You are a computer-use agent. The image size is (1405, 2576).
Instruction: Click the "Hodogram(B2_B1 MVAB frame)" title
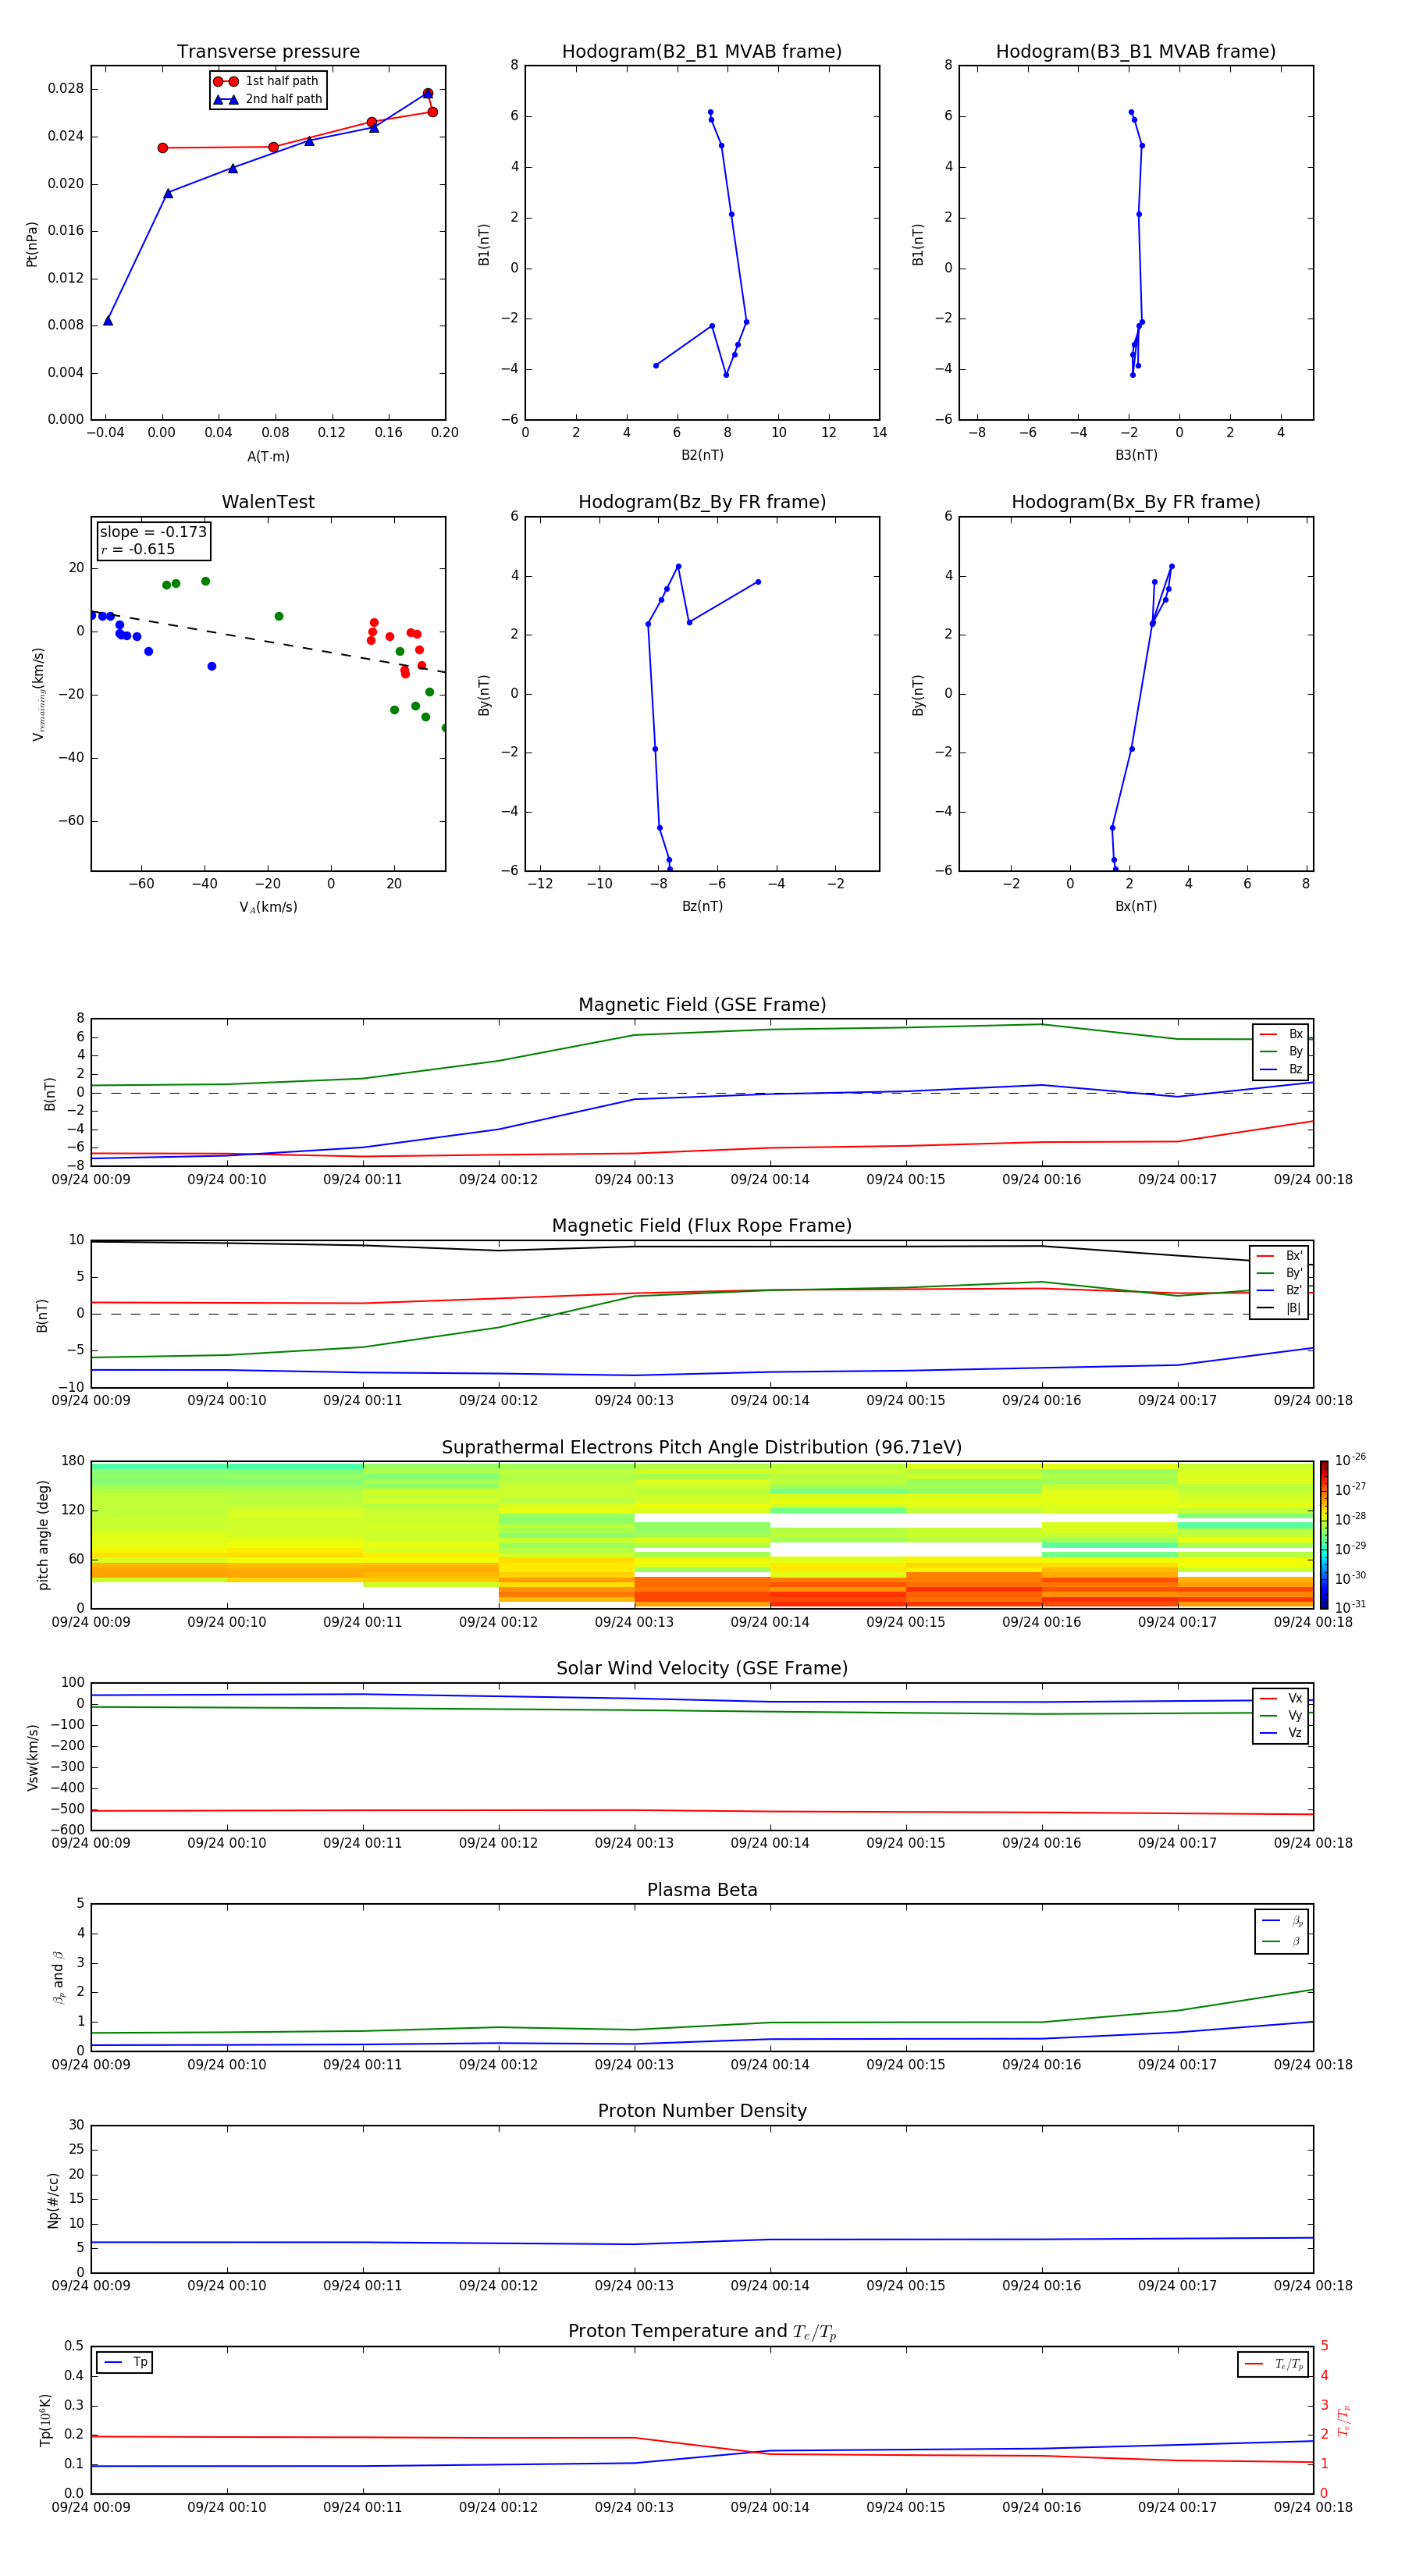(x=702, y=52)
